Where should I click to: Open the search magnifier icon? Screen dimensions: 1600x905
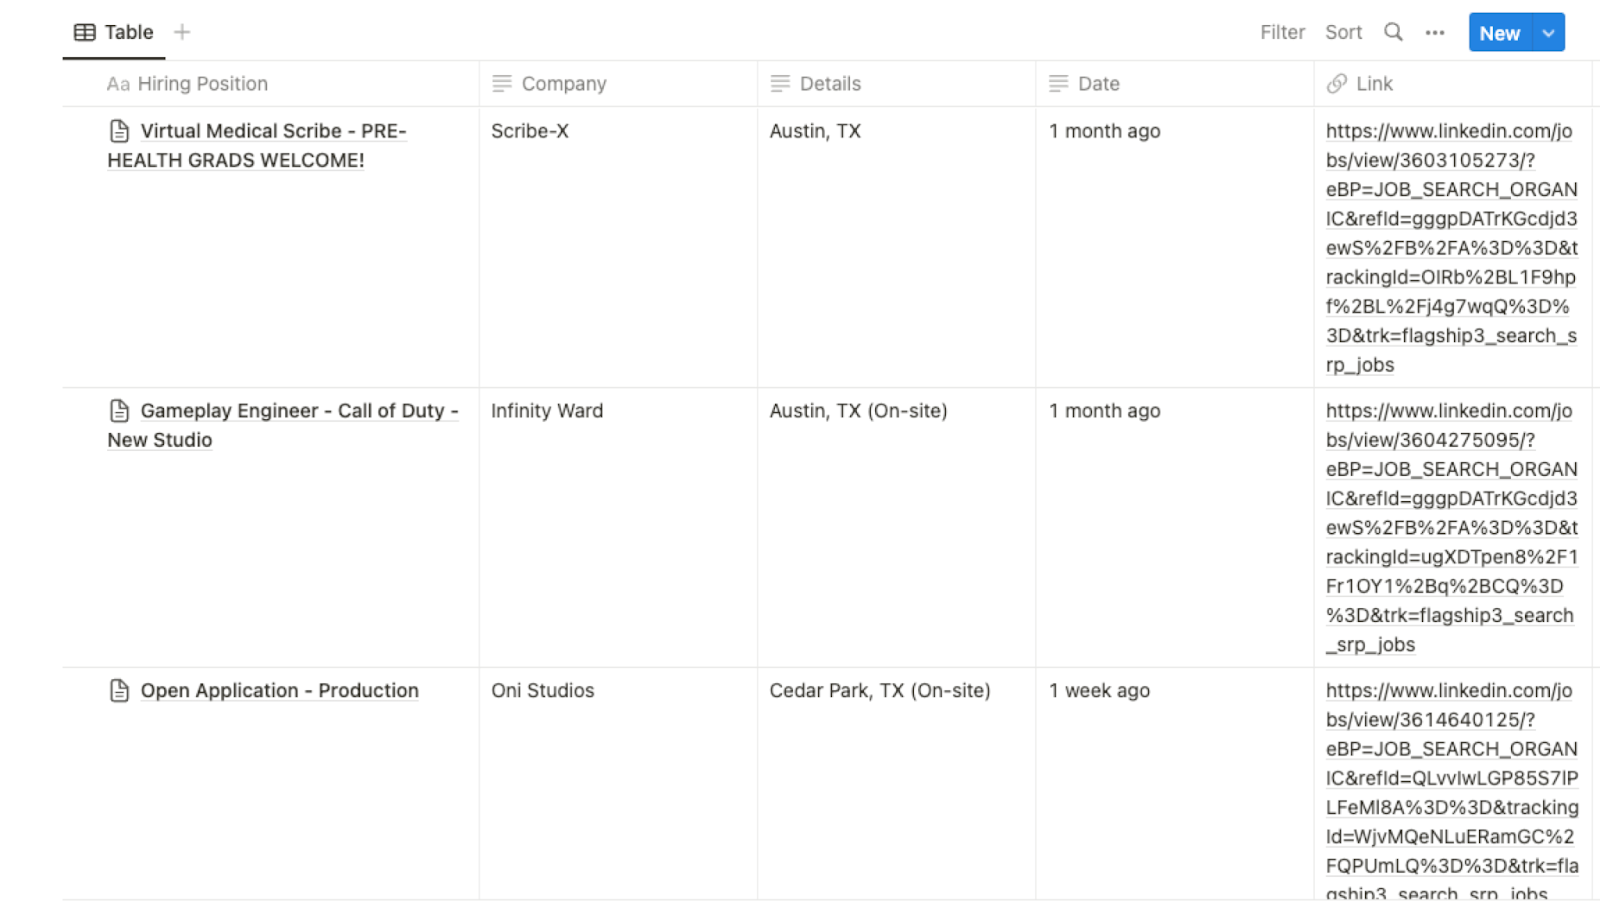click(1392, 32)
